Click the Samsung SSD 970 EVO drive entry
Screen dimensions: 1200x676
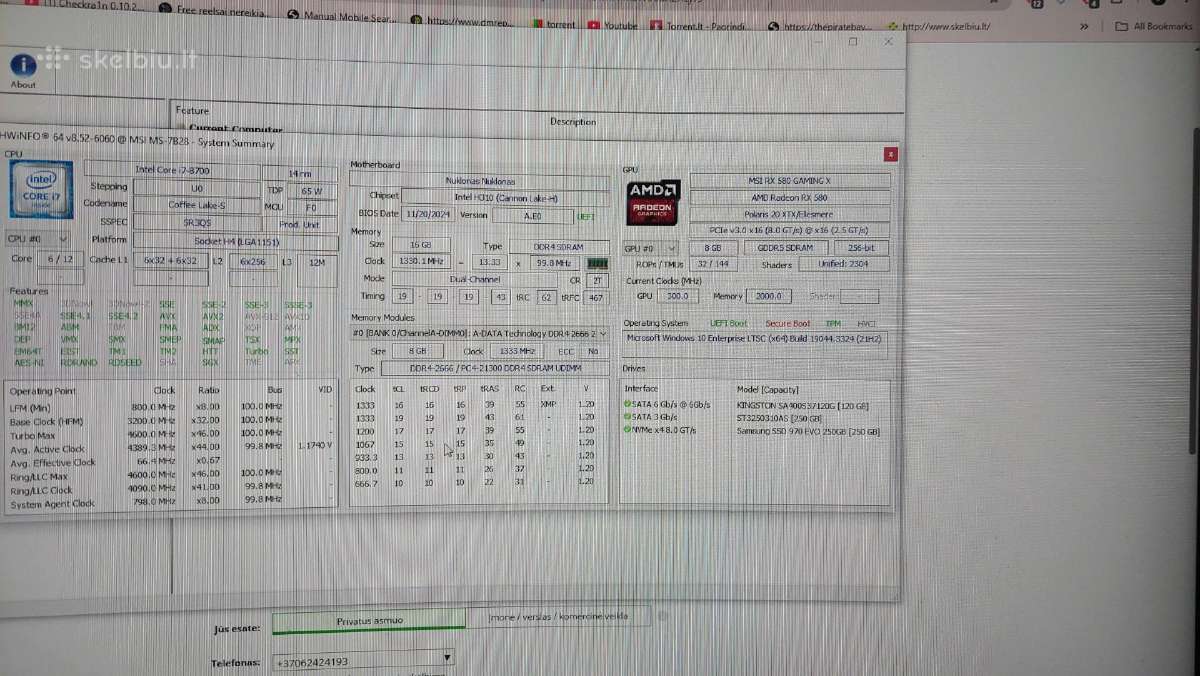tap(808, 432)
